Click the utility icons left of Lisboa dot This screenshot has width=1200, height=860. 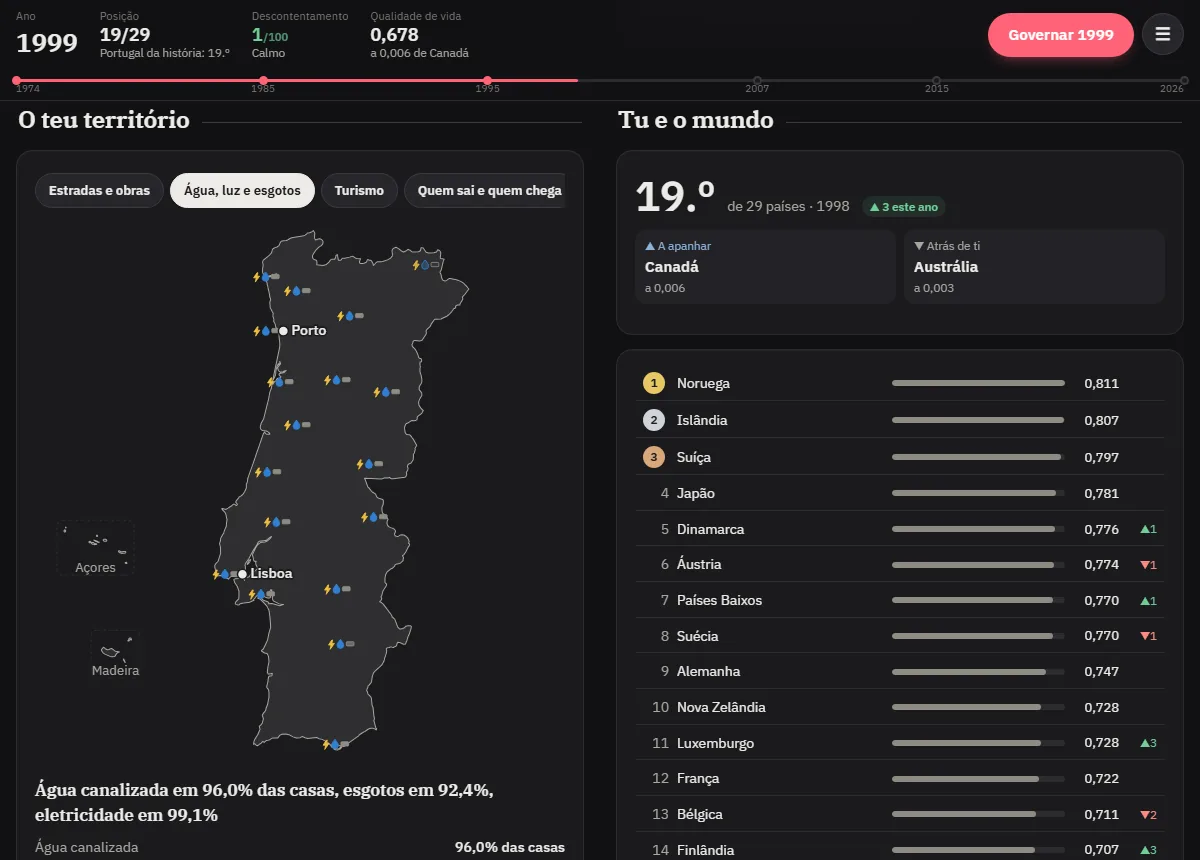[x=225, y=574]
